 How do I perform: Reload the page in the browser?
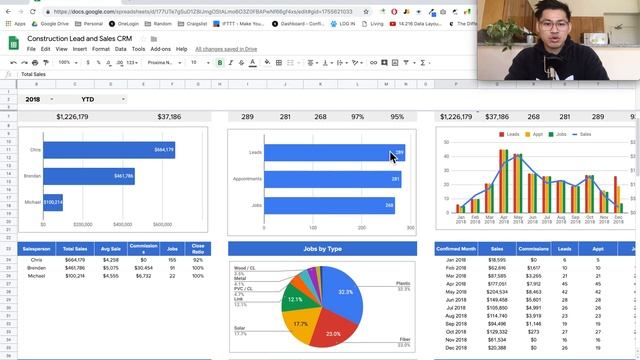[33, 11]
